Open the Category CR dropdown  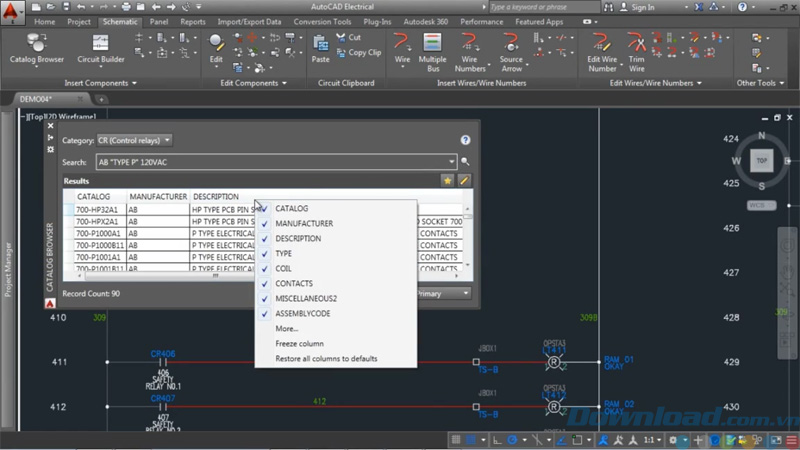click(135, 140)
